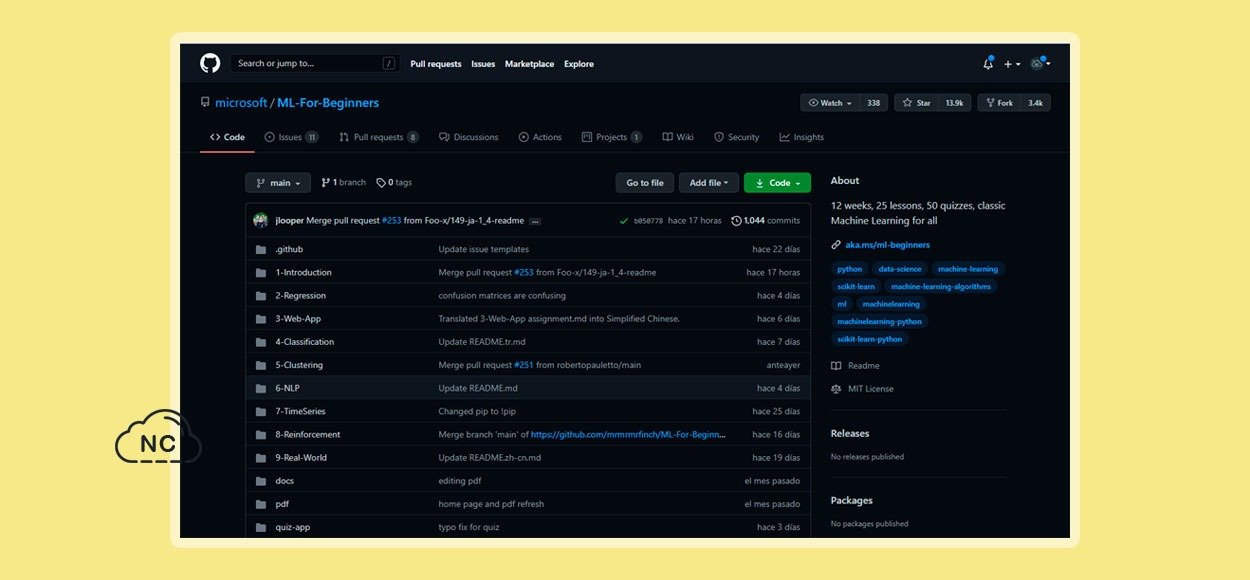Open Marketplace in top navigation

[x=529, y=64]
